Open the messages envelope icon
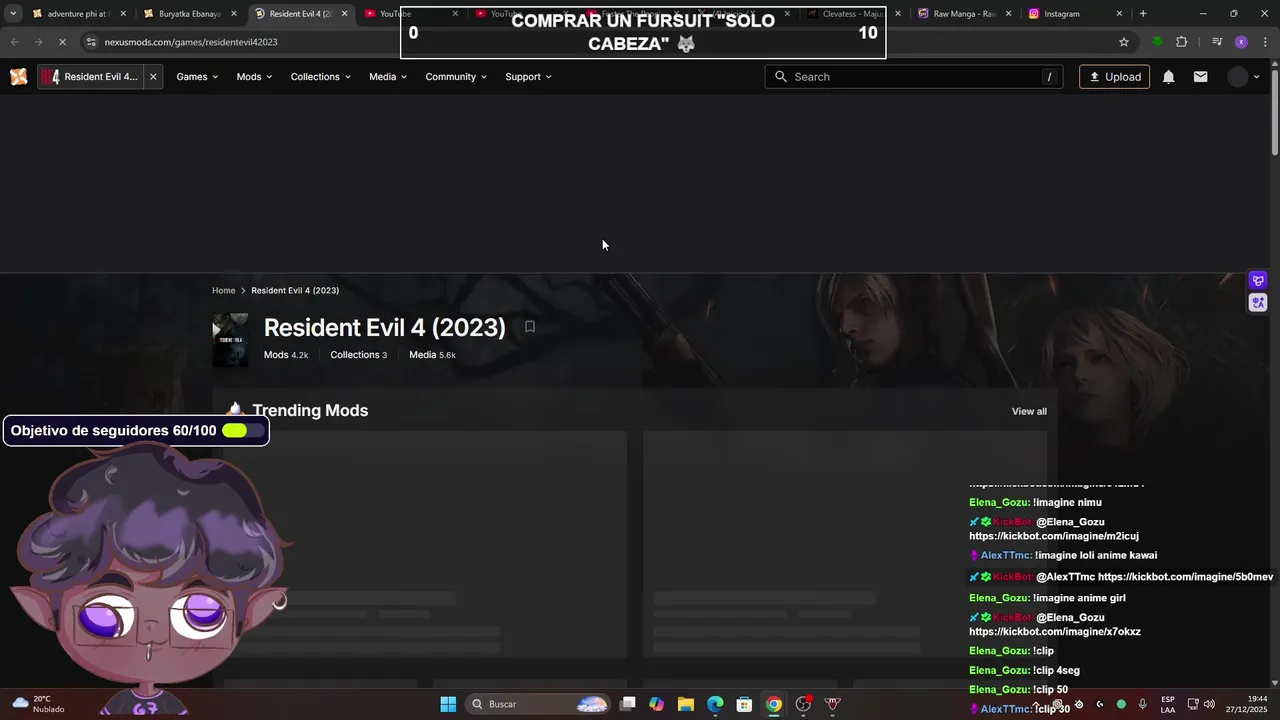Image resolution: width=1280 pixels, height=720 pixels. pyautogui.click(x=1200, y=77)
